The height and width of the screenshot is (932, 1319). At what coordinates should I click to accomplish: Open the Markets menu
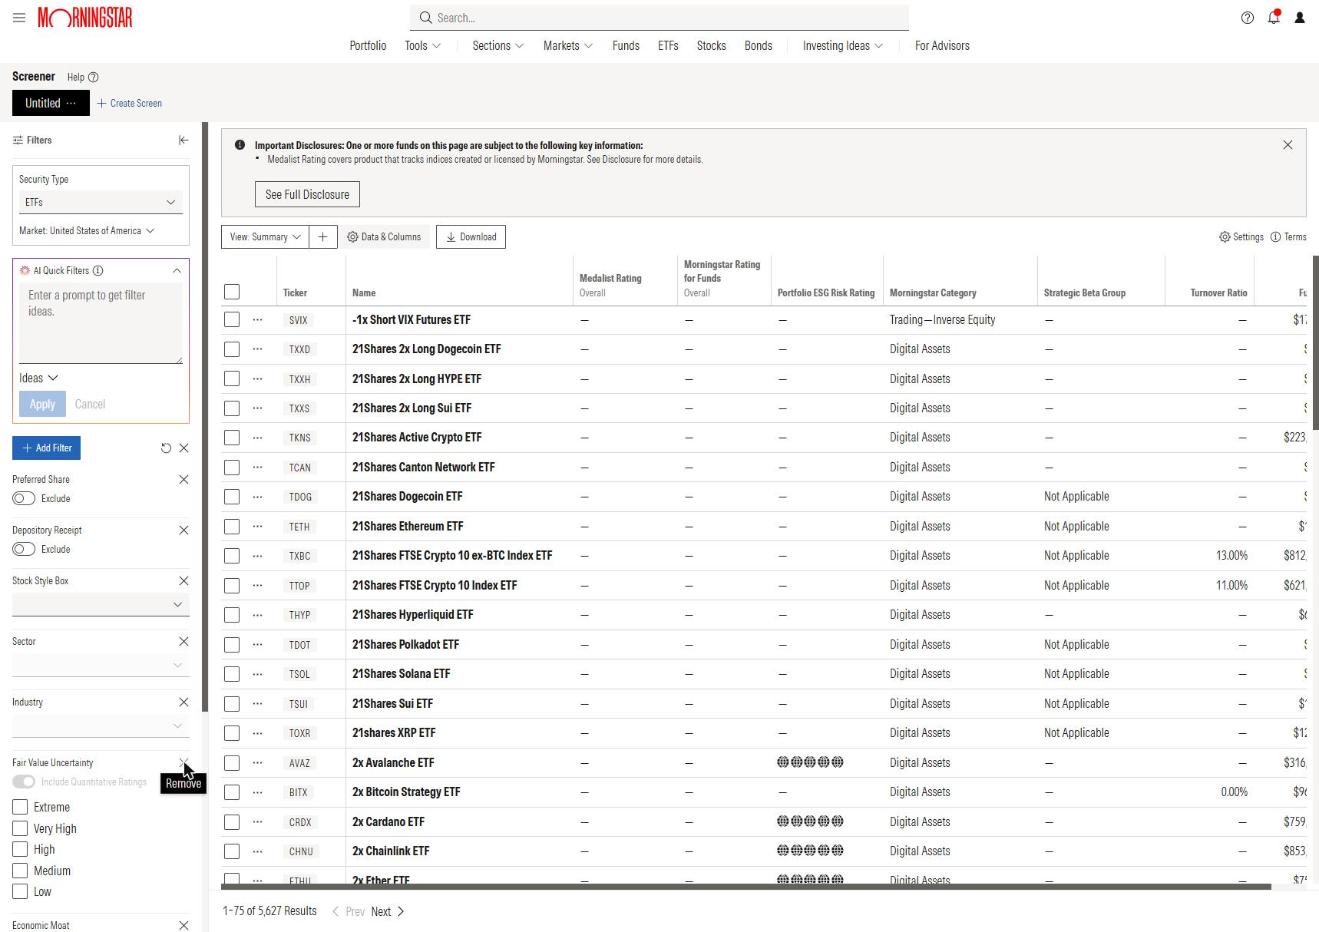pos(568,46)
